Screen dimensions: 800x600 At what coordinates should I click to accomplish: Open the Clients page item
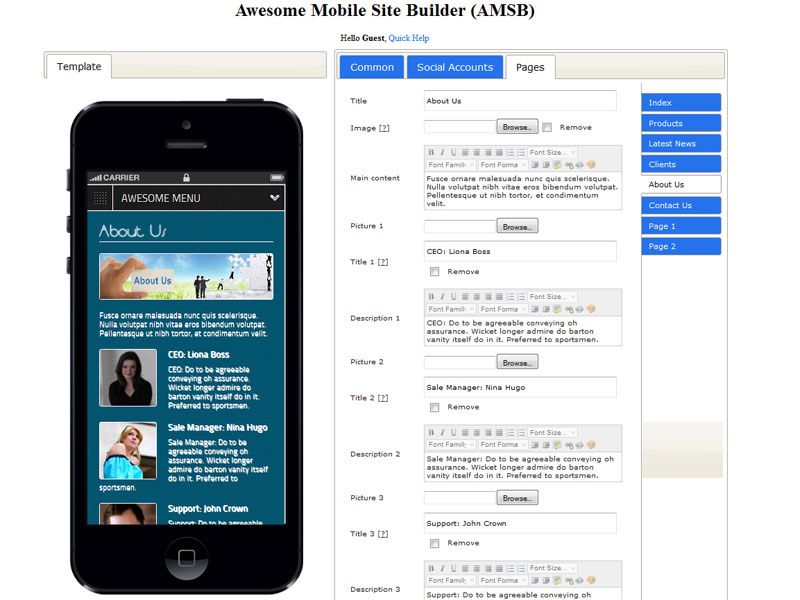point(681,164)
